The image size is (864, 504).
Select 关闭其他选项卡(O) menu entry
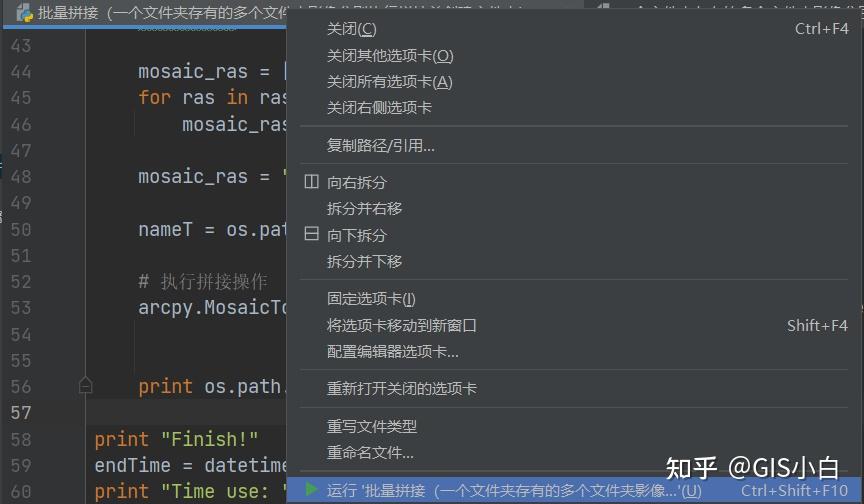[x=574, y=56]
